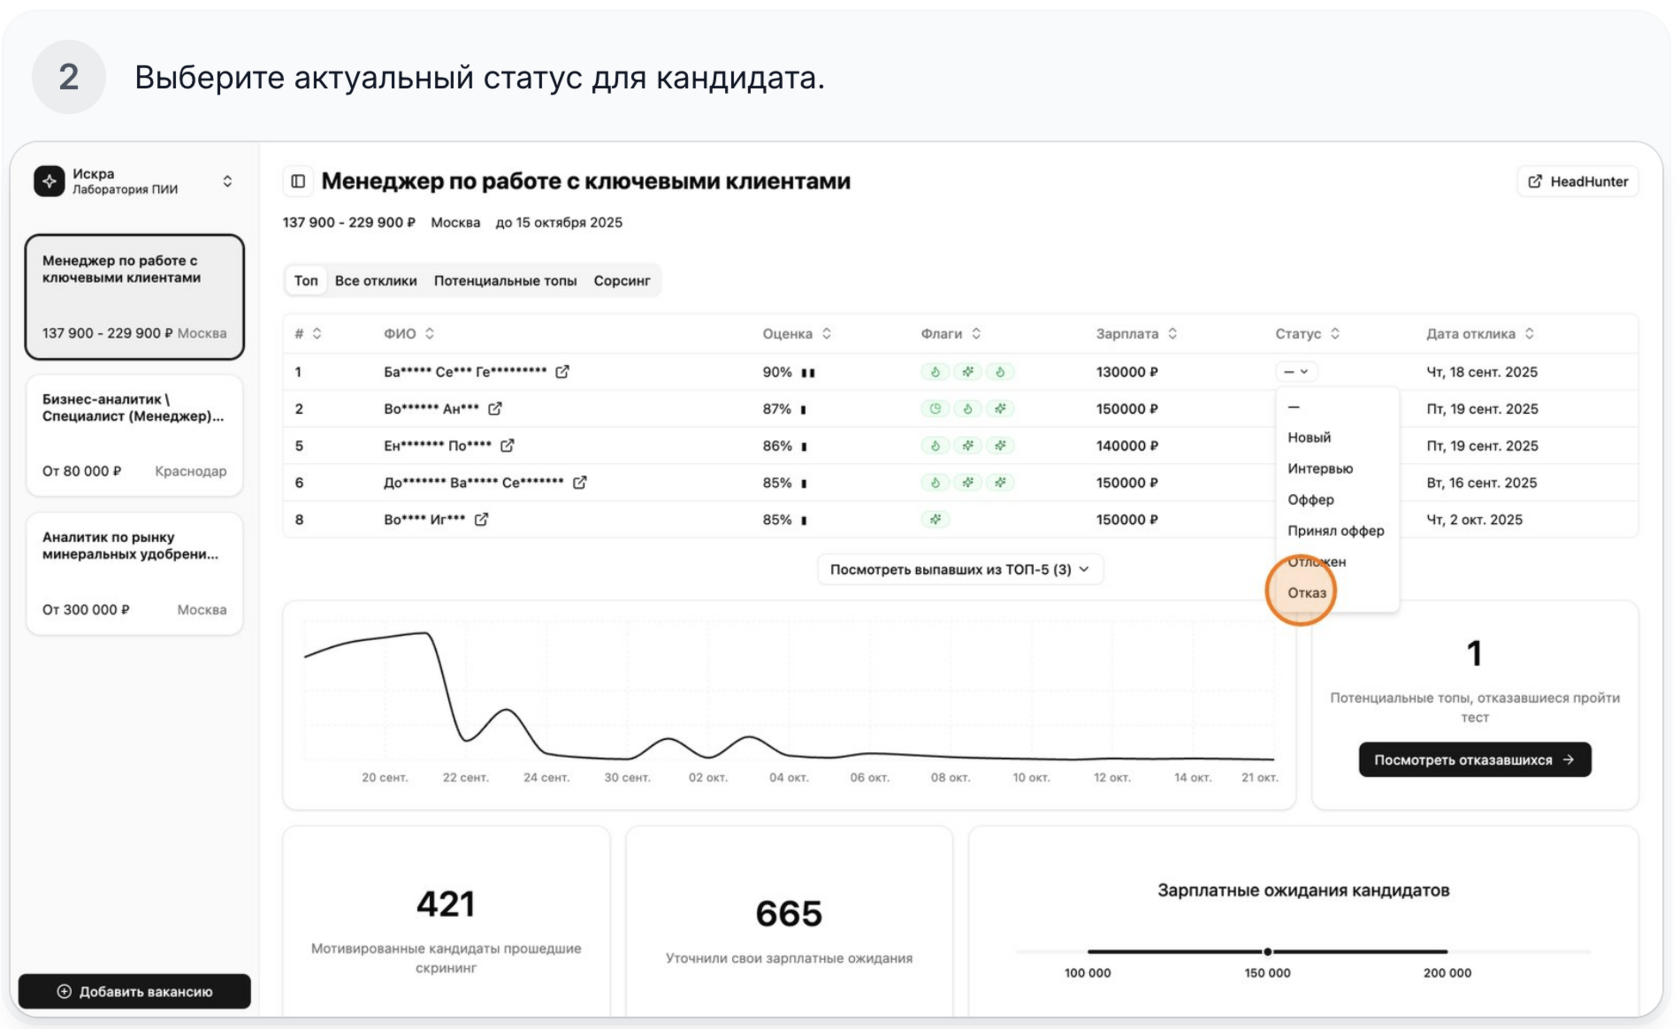
Task: Click the date Вт, 16 сент. 2025
Action: (x=1482, y=483)
